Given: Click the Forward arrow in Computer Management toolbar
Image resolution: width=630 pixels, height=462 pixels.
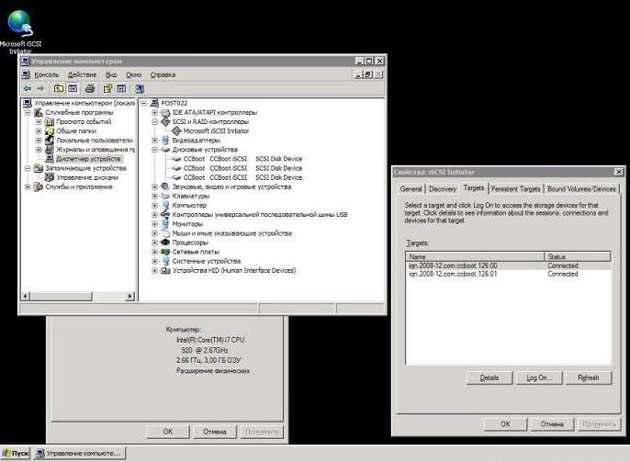Looking at the screenshot, I should (x=41, y=88).
